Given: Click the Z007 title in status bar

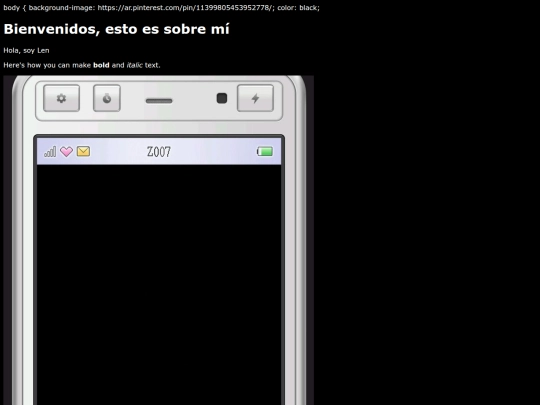Looking at the screenshot, I should tap(159, 152).
